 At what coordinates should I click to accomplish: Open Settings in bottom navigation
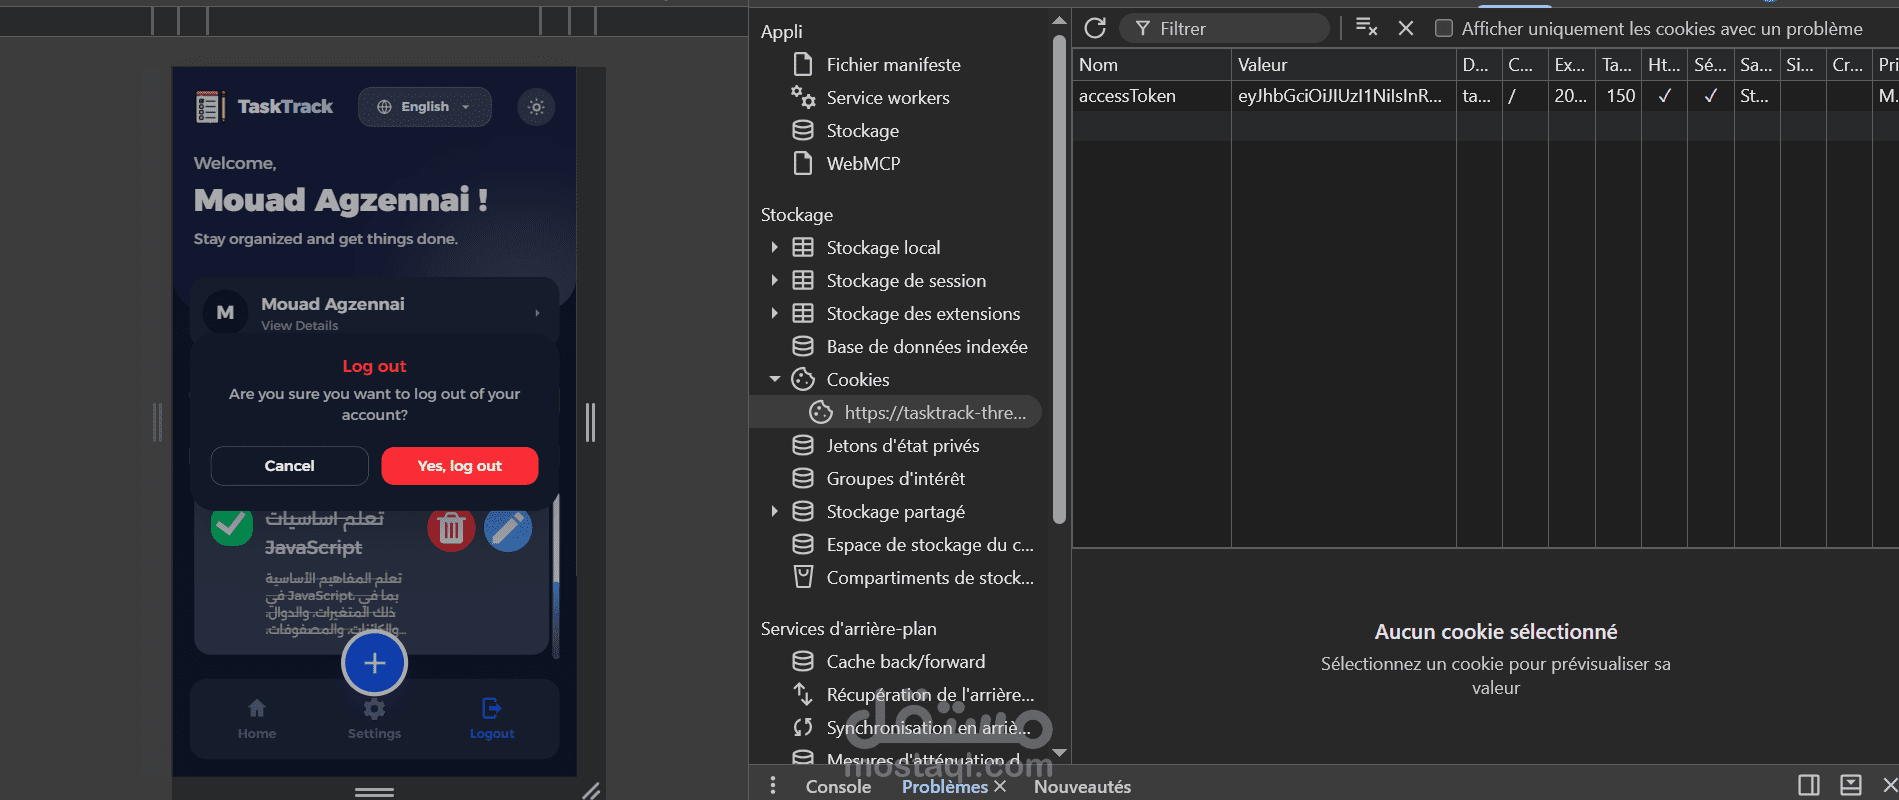[x=374, y=719]
